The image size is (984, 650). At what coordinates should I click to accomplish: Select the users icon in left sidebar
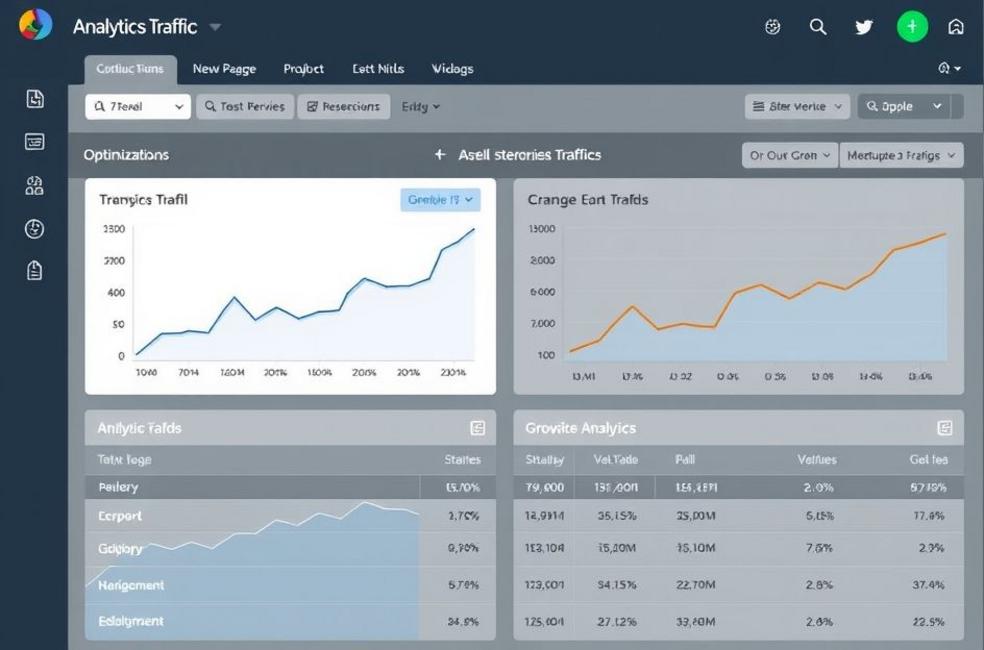tap(35, 185)
